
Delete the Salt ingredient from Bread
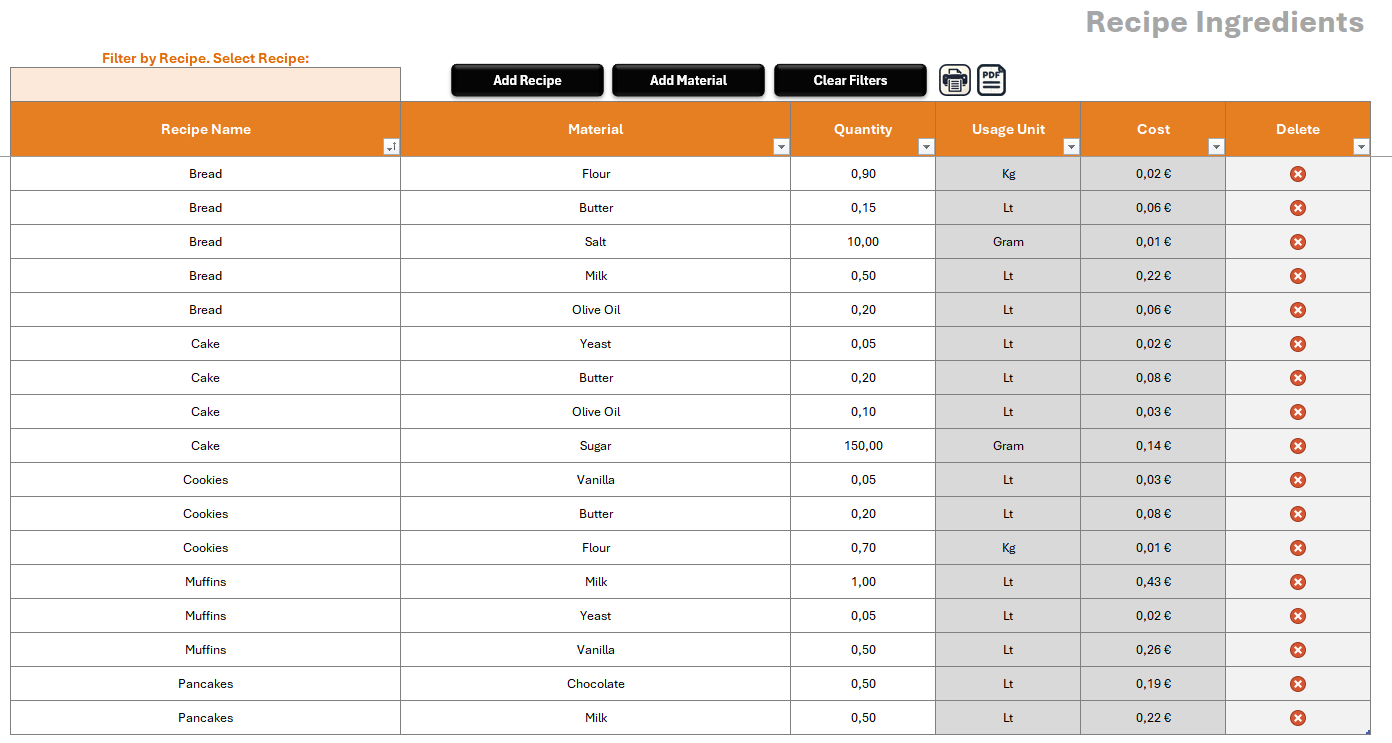1298,241
